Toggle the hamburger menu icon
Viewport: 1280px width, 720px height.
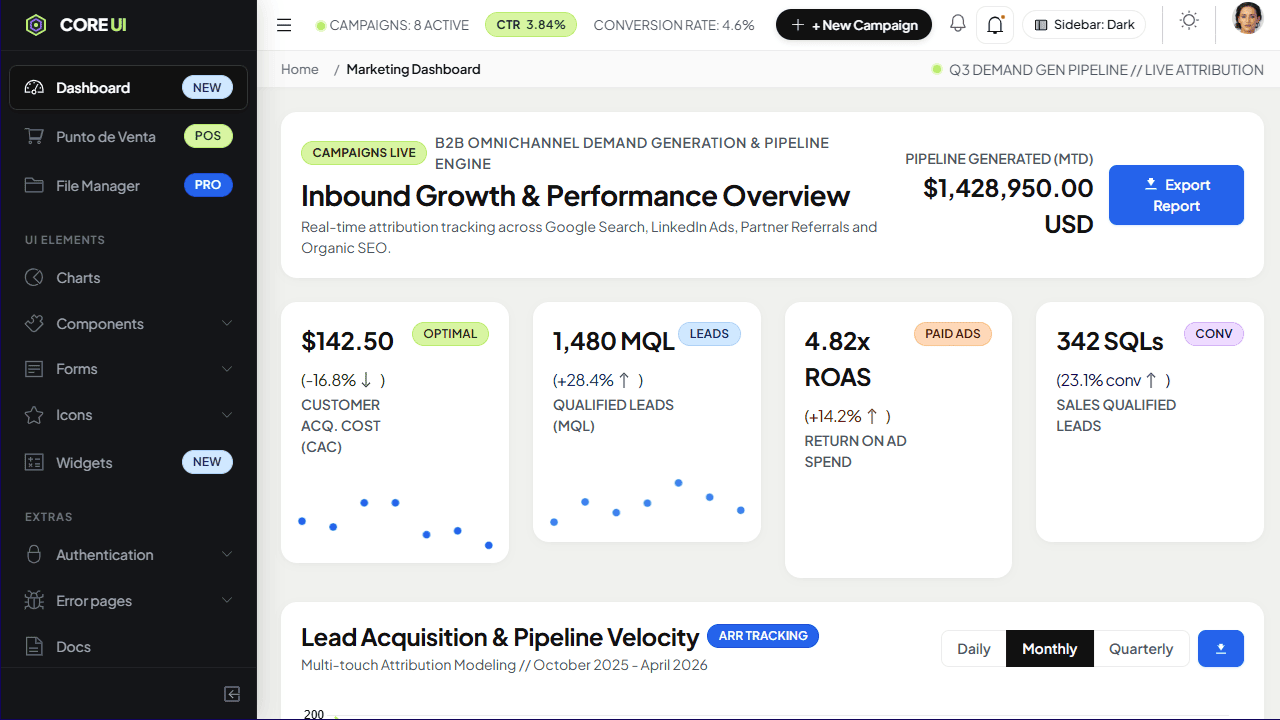tap(284, 25)
